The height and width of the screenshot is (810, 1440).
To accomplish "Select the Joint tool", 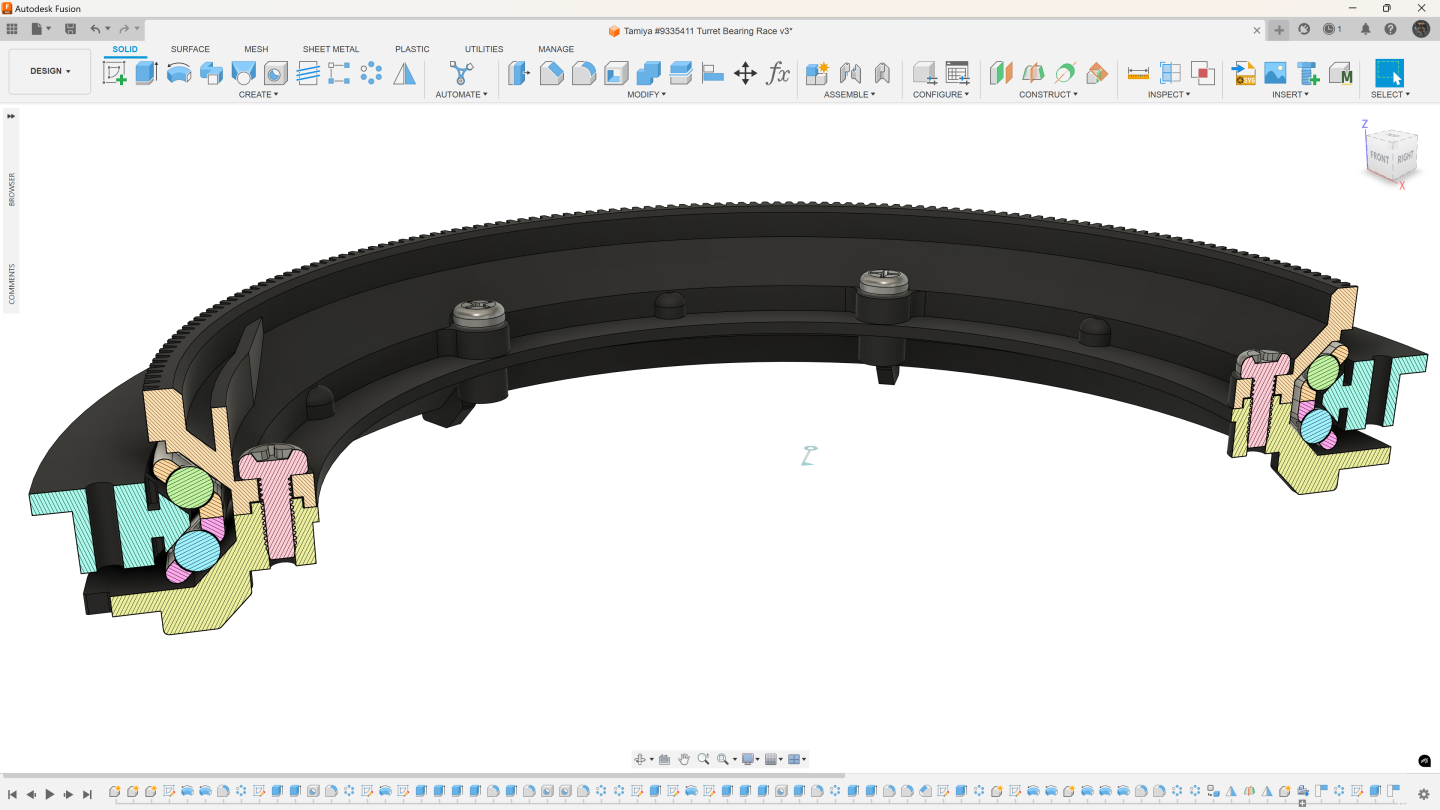I will 850,73.
